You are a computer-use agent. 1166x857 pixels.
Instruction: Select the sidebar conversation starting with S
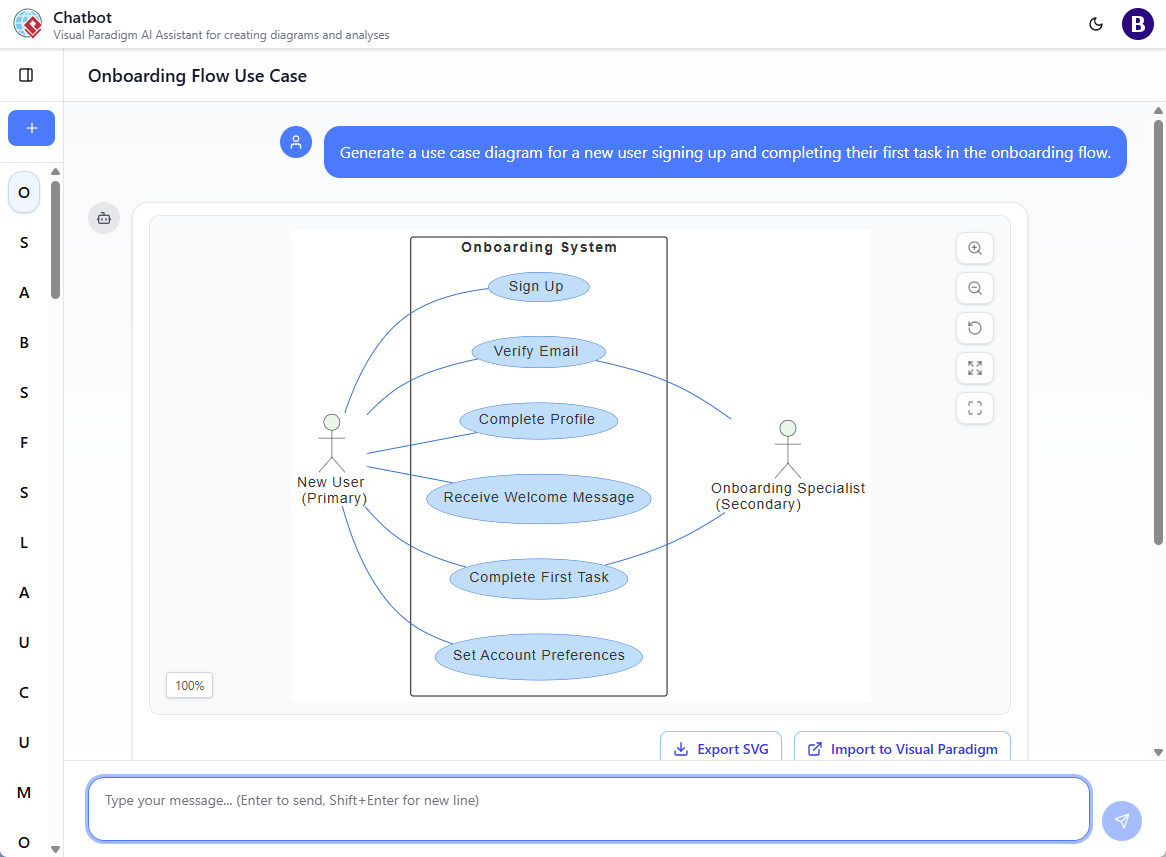pos(23,242)
